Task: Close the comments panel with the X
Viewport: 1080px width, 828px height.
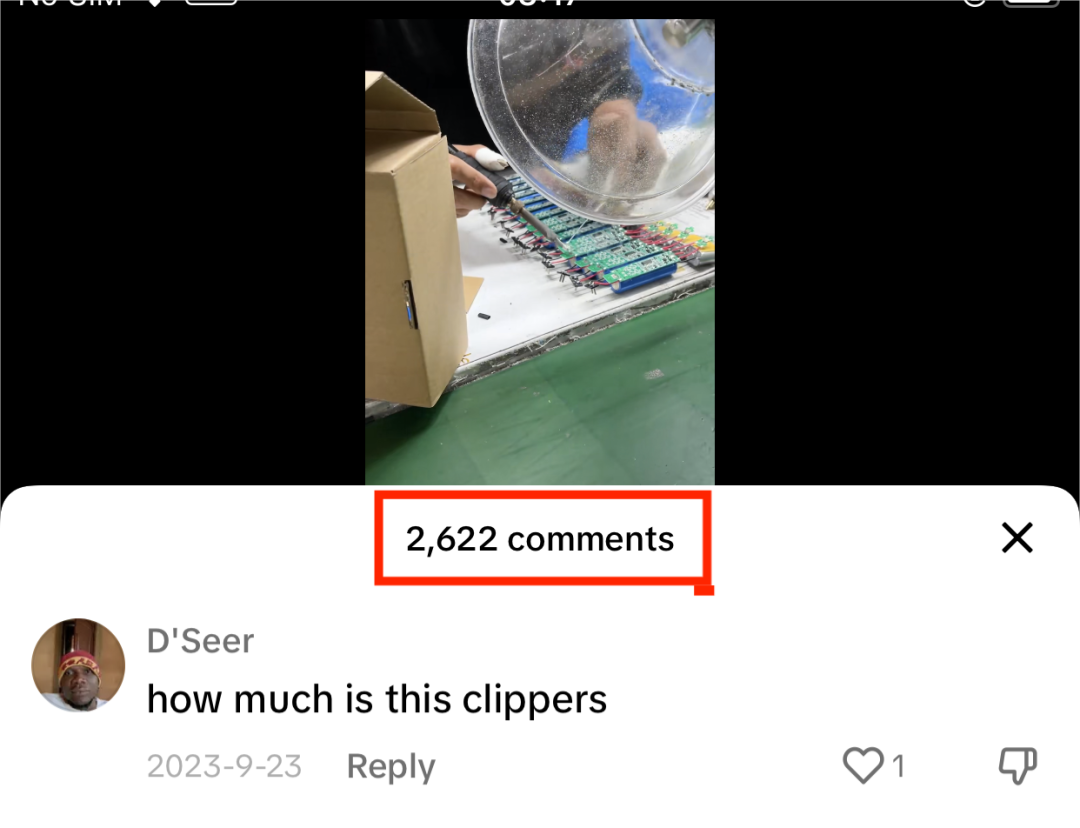Action: pos(1017,537)
